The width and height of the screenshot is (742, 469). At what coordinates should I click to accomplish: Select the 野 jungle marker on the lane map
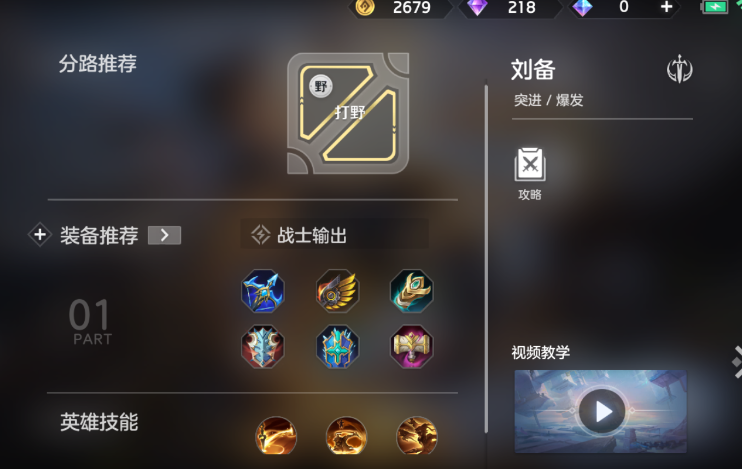(321, 86)
